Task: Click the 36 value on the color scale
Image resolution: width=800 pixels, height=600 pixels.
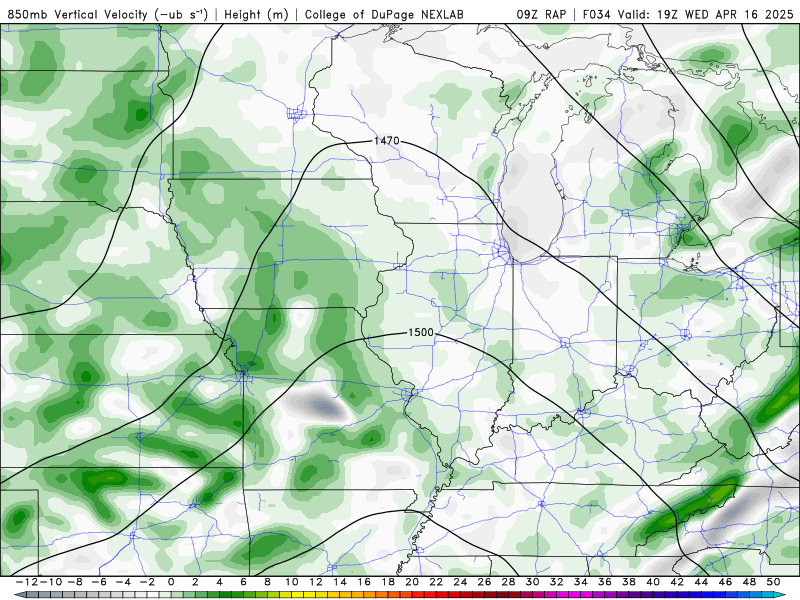Action: 605,582
